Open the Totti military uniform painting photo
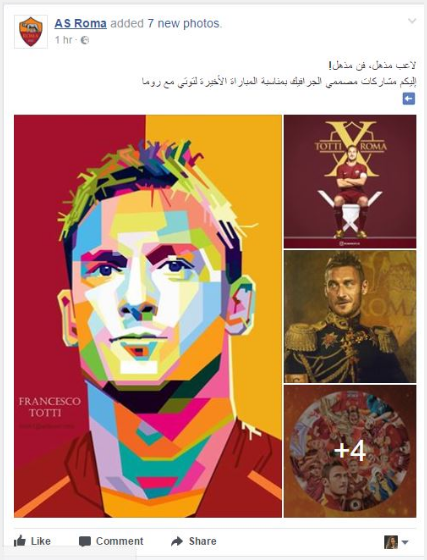This screenshot has height=560, width=427. coord(350,316)
